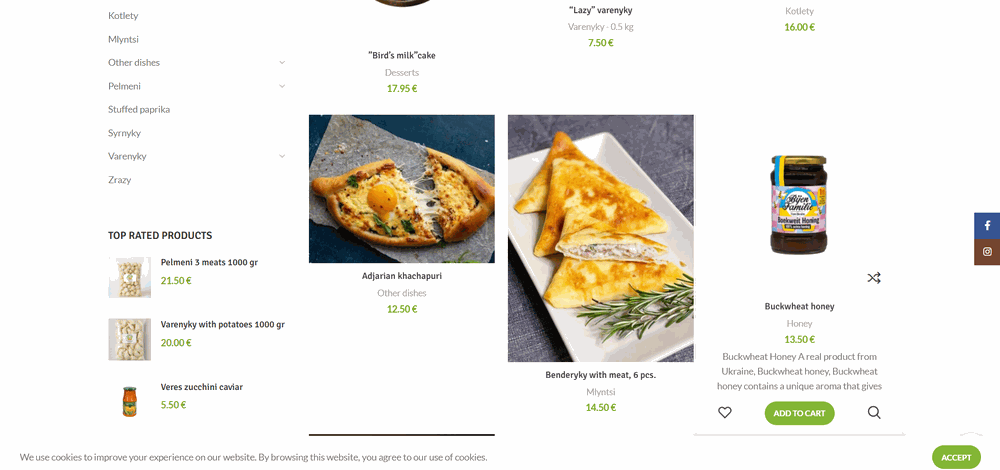Image resolution: width=1000 pixels, height=470 pixels.
Task: Accept the cookies notice
Action: coord(956,457)
